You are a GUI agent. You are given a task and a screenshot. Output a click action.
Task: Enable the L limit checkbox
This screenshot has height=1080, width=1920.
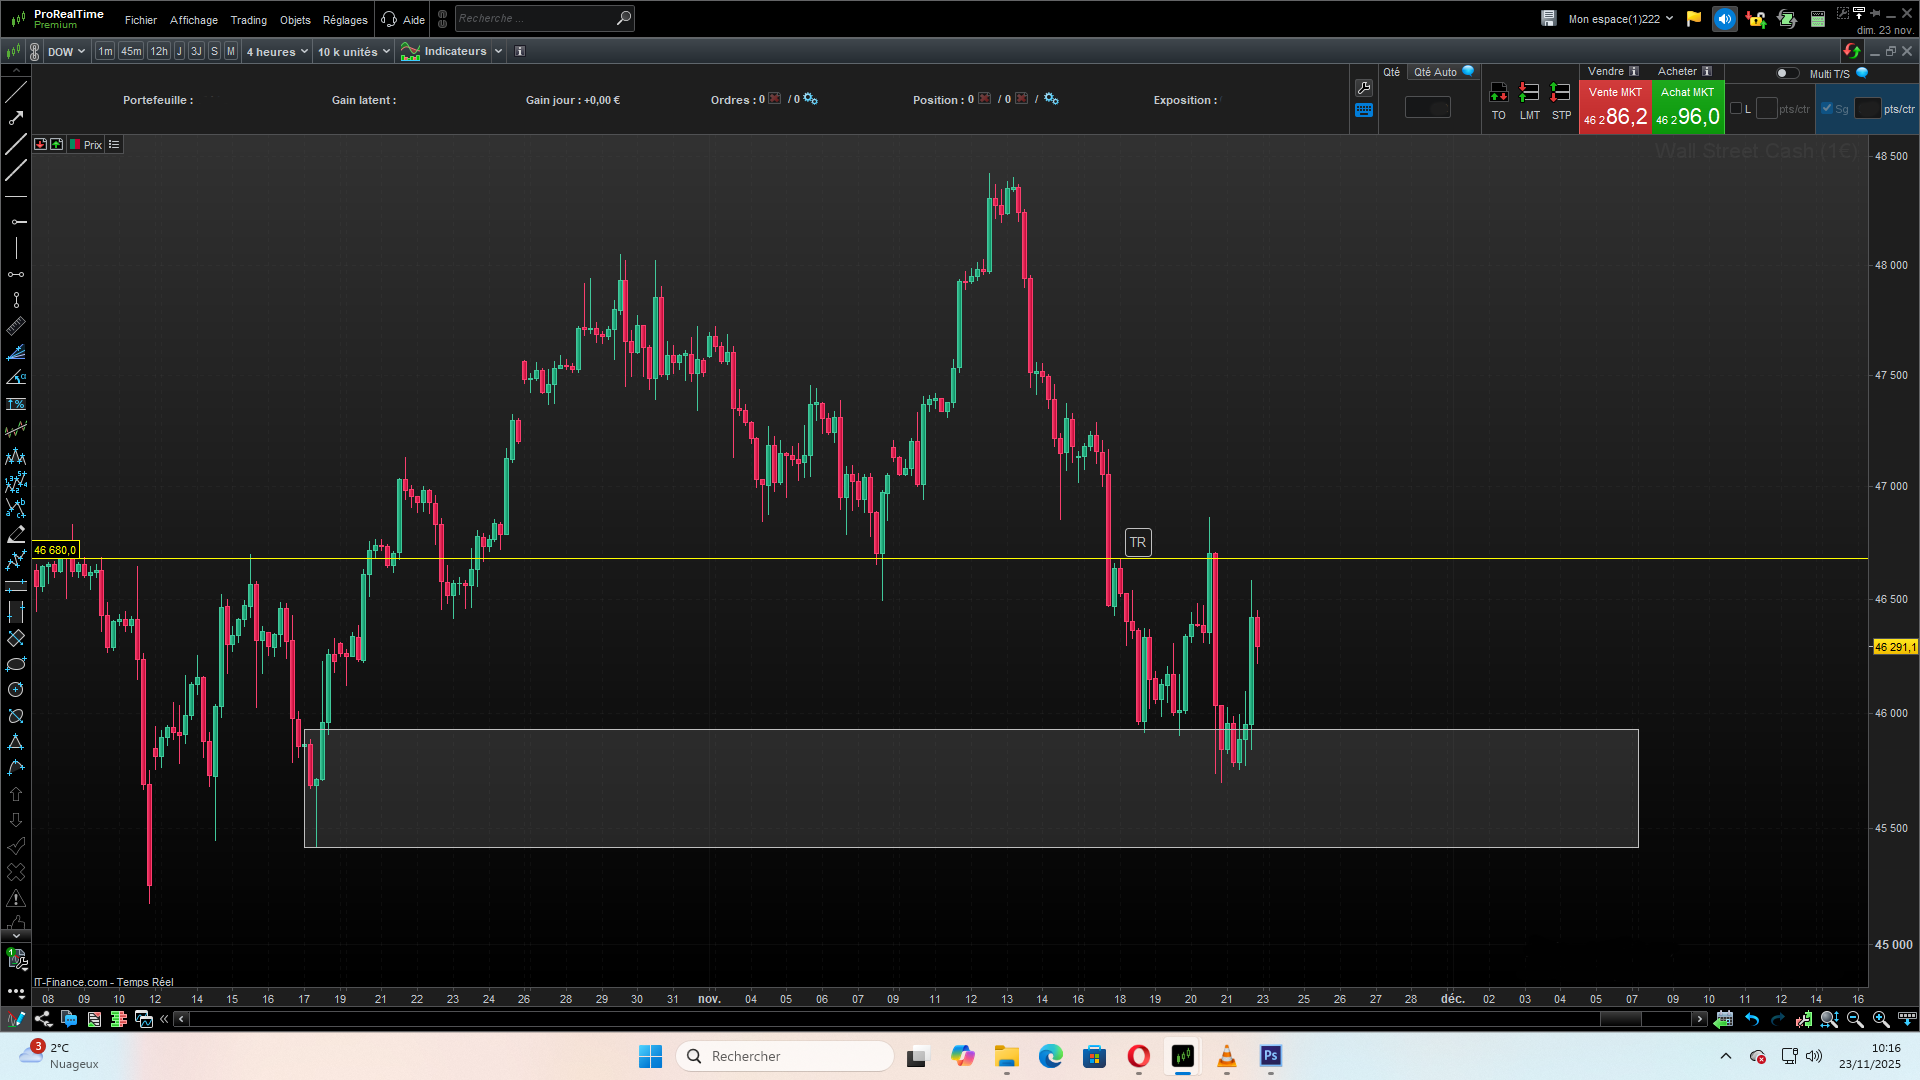[1736, 109]
